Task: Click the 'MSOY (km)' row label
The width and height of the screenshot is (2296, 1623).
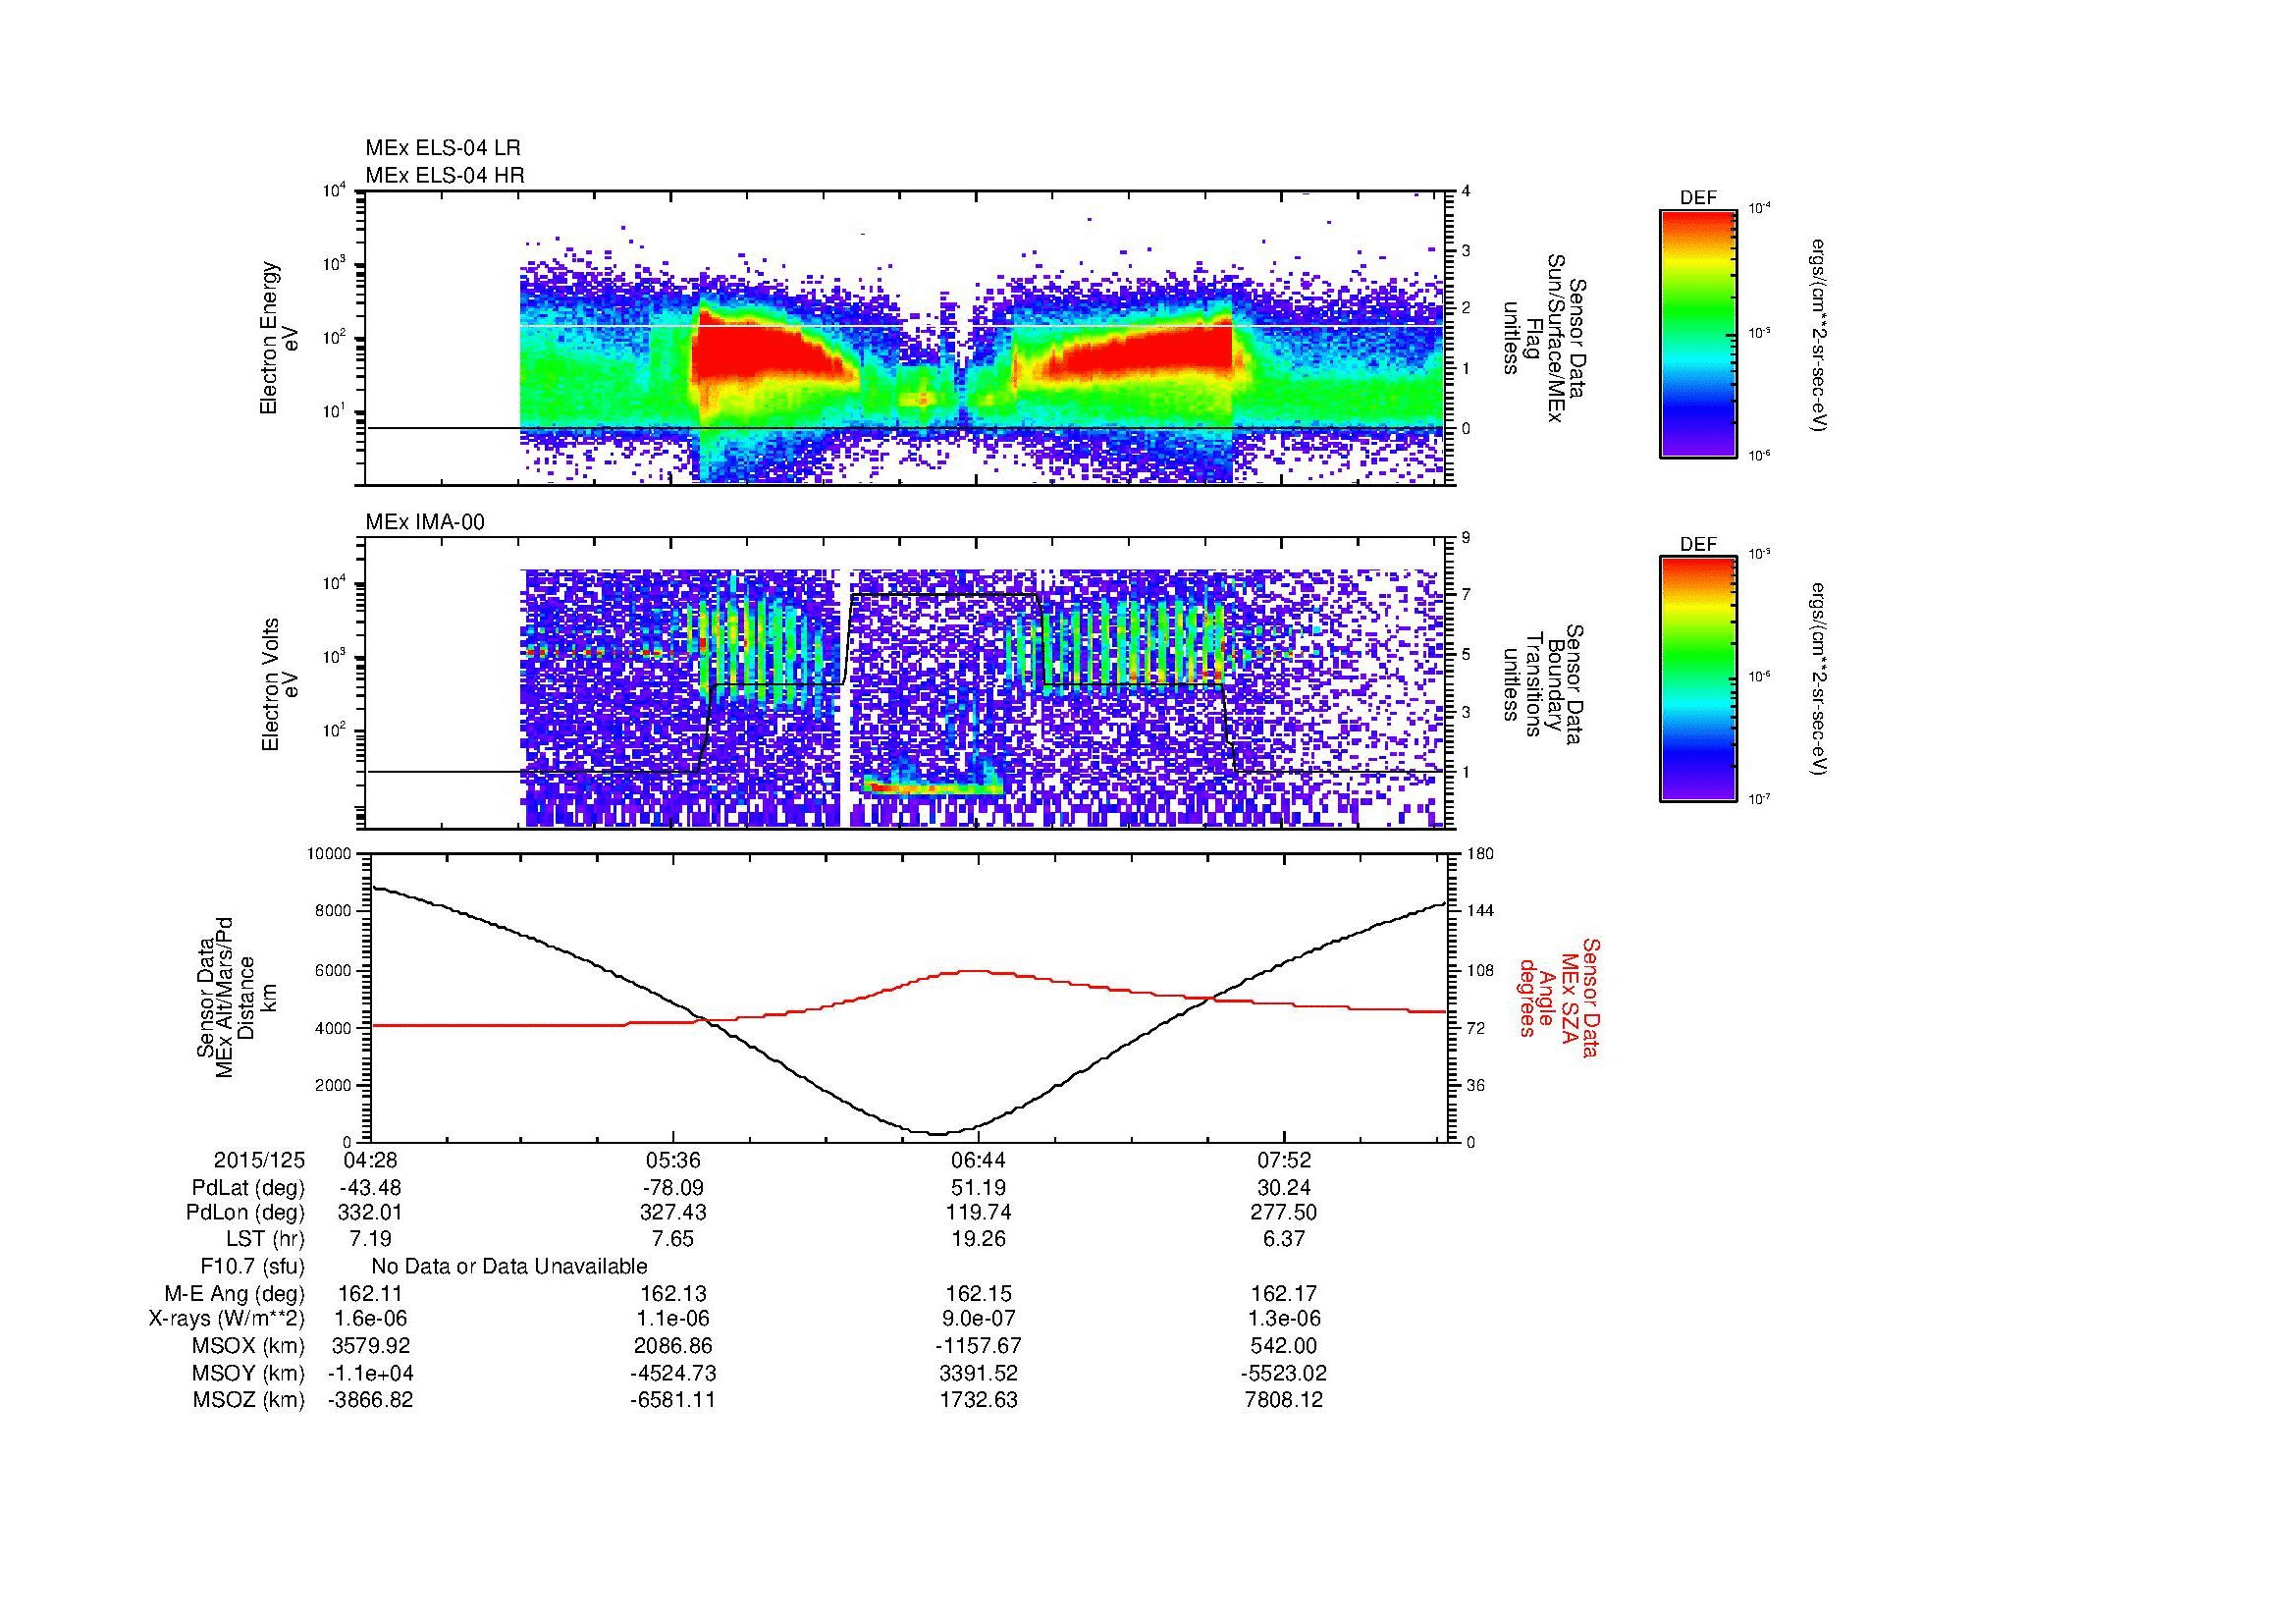Action: coord(249,1374)
